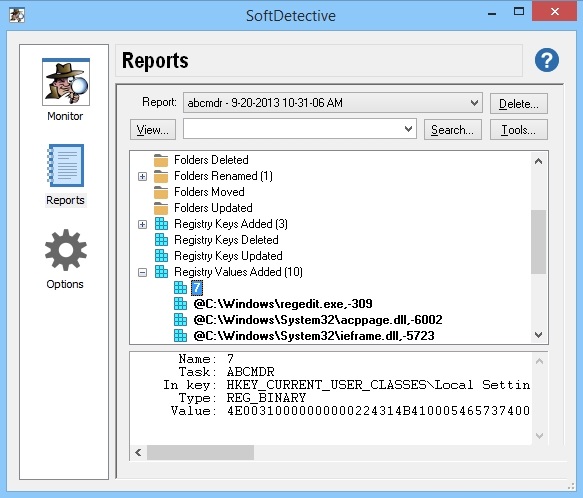The width and height of the screenshot is (583, 498).
Task: Click the Folders Deleted folder icon
Action: (161, 160)
